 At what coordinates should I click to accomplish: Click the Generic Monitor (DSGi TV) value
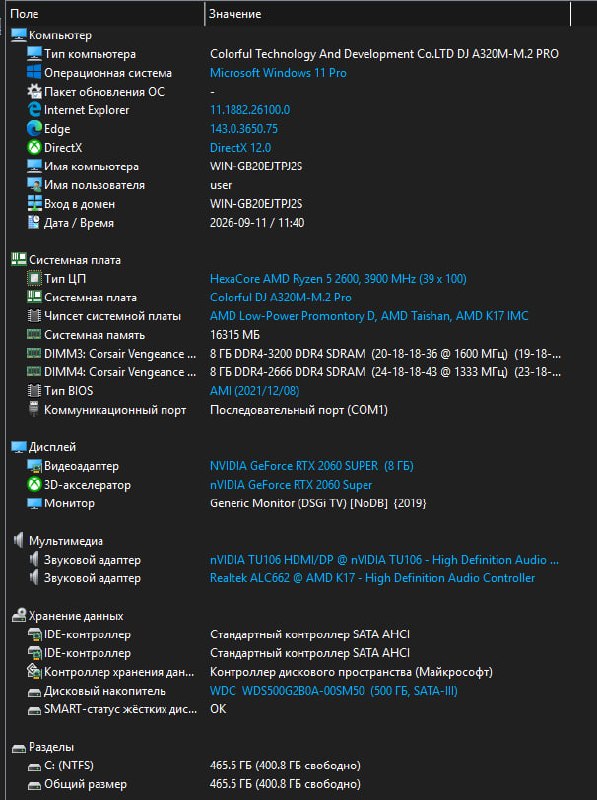318,503
